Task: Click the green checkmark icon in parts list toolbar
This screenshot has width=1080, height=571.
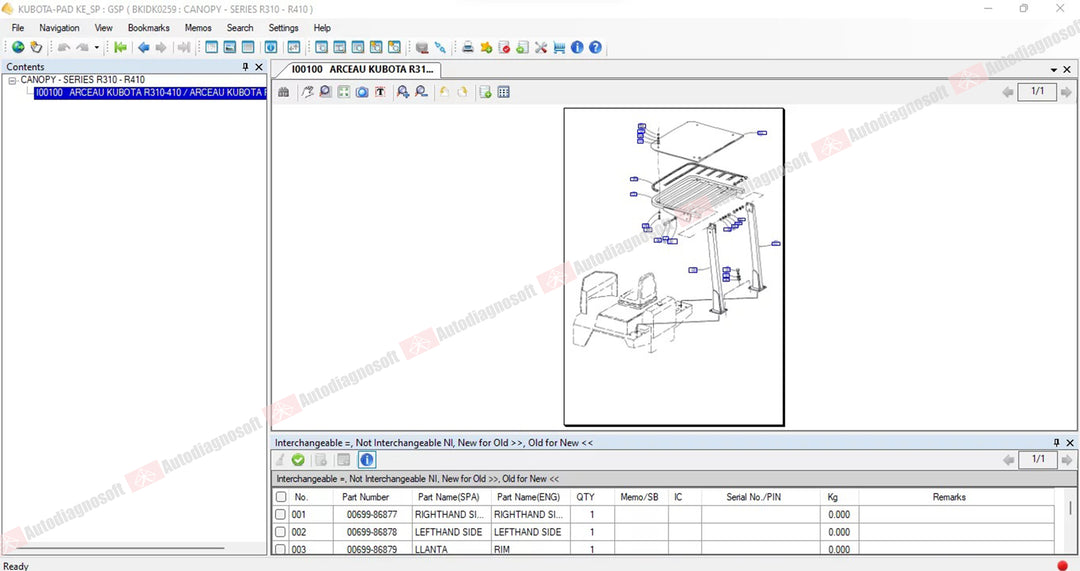Action: tap(298, 459)
